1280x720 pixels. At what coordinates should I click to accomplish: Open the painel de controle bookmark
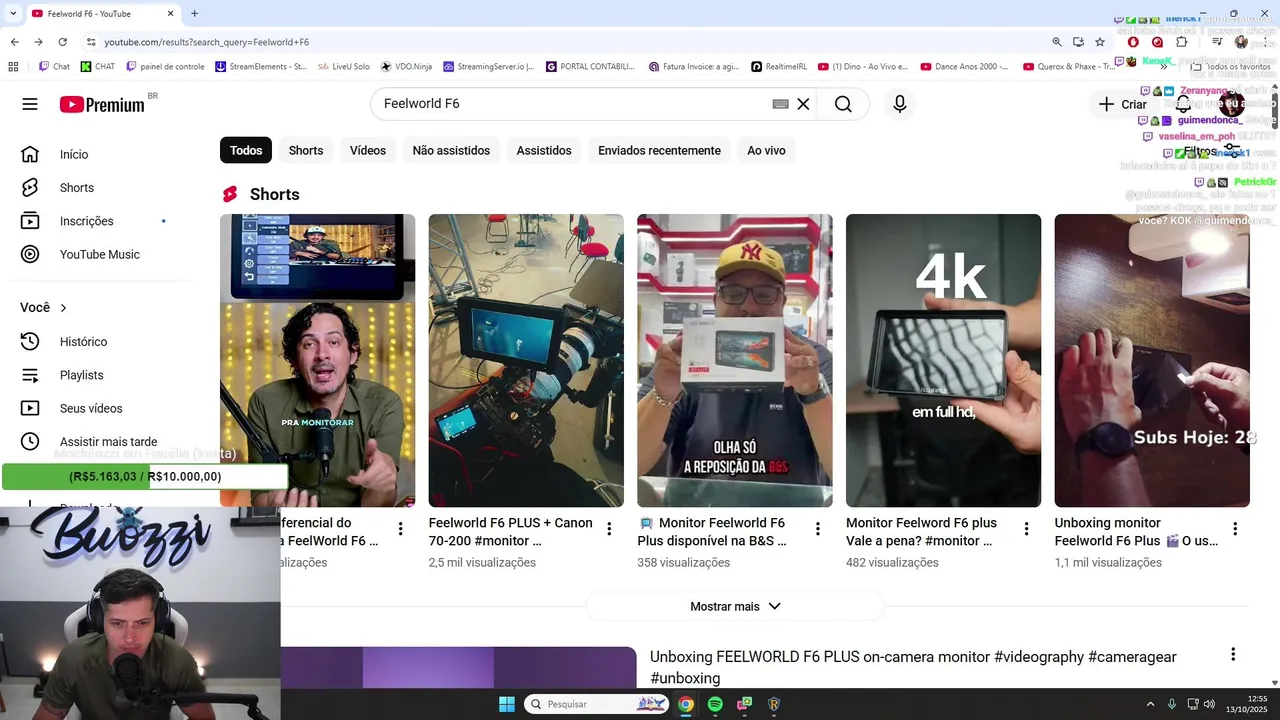(x=165, y=67)
